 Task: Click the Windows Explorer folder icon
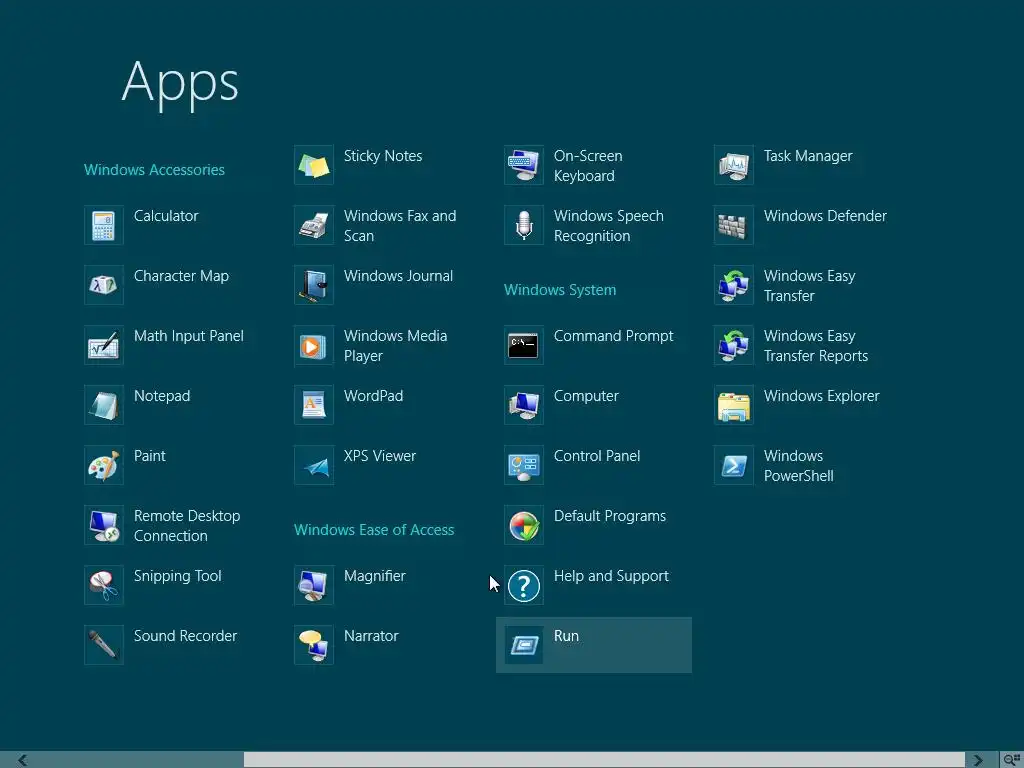click(x=734, y=406)
